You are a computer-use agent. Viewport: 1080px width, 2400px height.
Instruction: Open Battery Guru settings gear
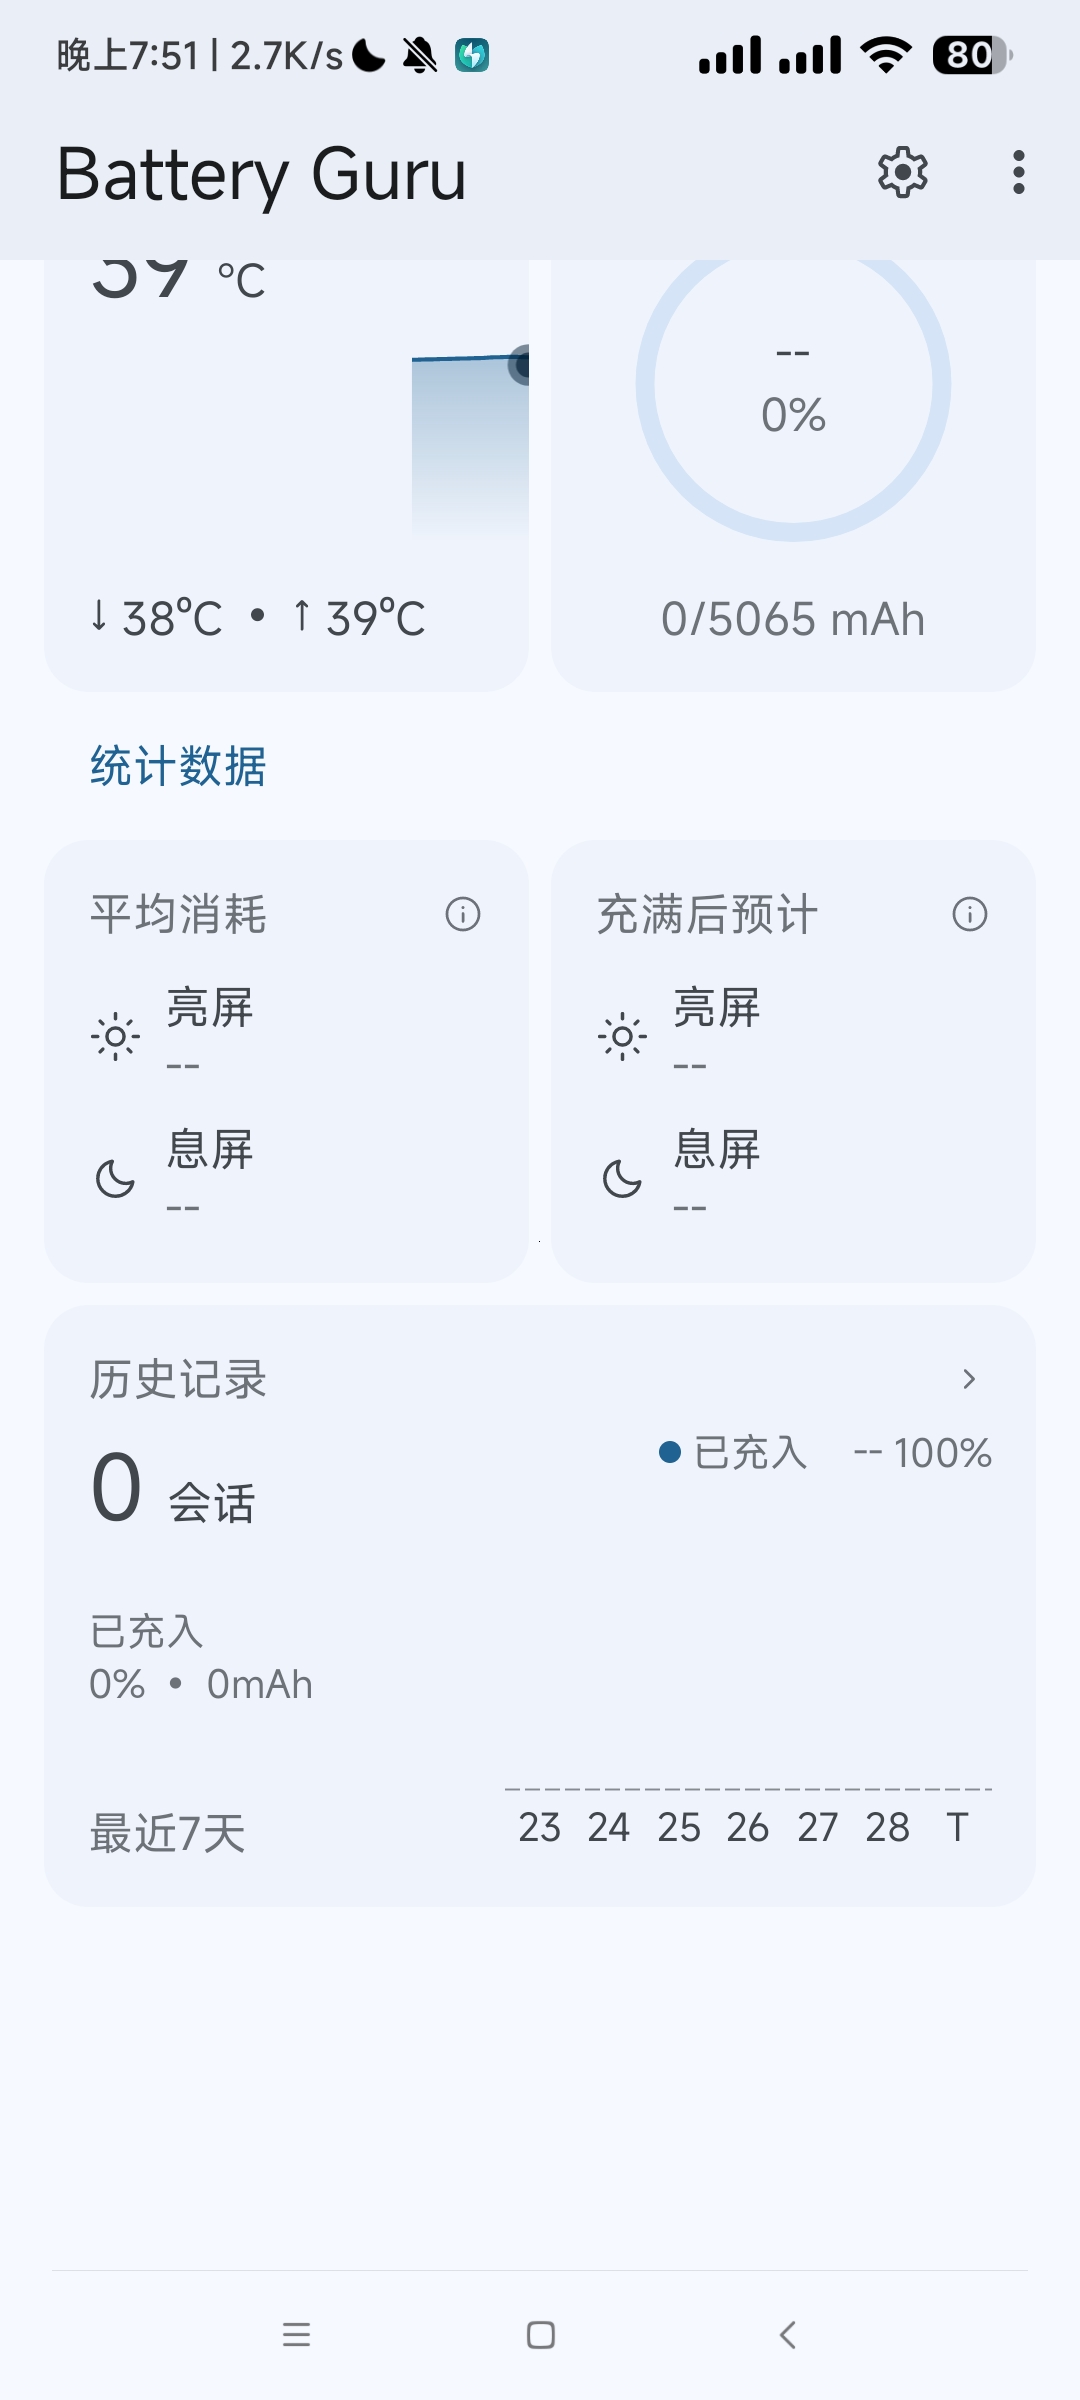click(902, 173)
